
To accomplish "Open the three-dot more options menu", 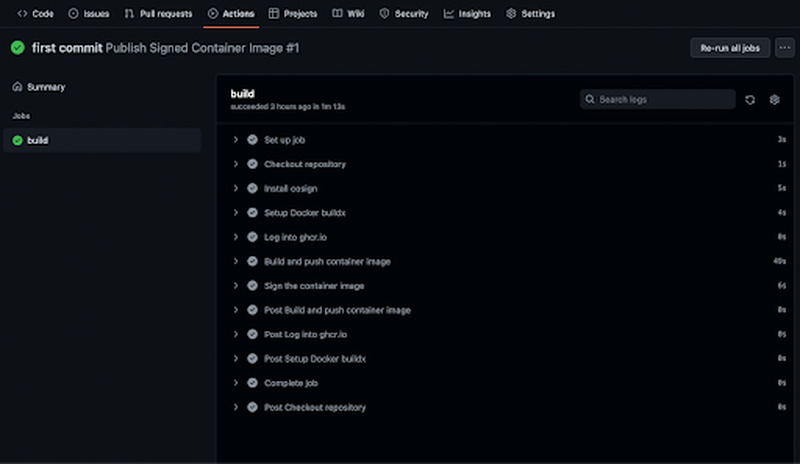I will [784, 48].
